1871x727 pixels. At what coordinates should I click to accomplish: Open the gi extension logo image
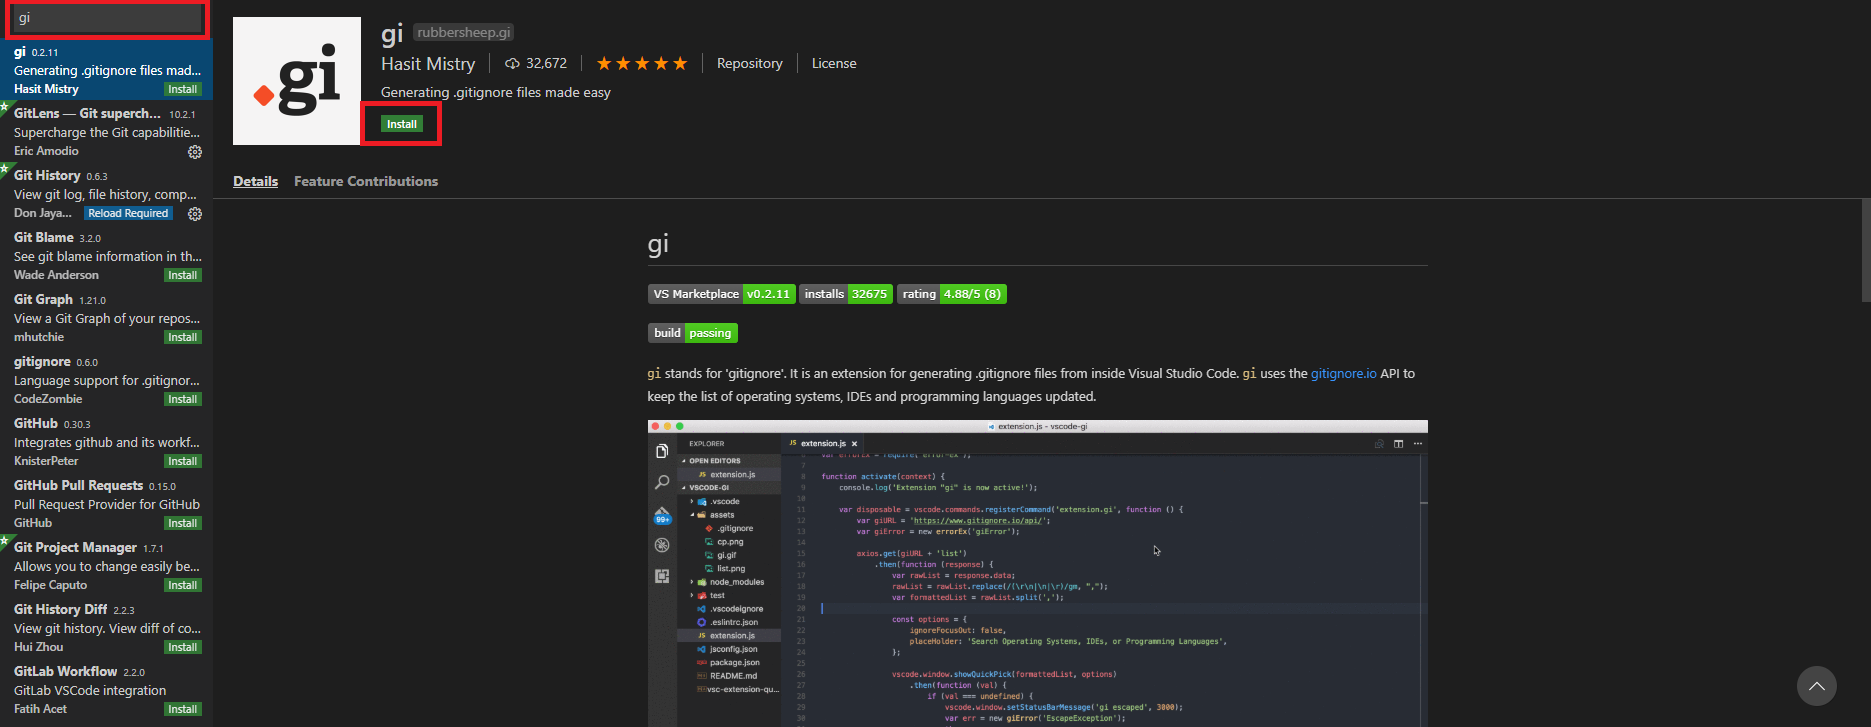click(x=297, y=81)
